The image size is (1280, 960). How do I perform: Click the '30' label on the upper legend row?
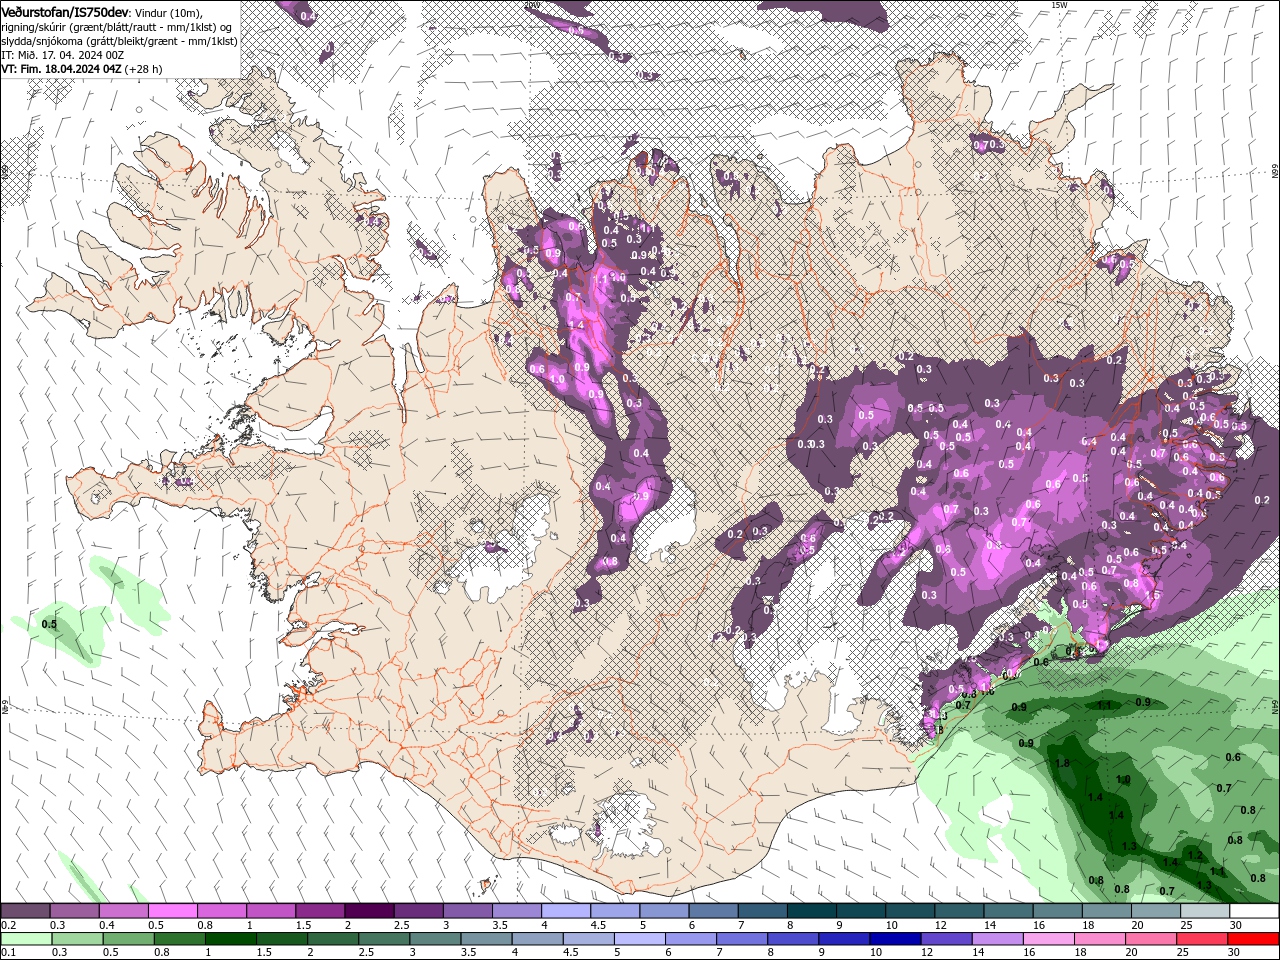coord(1236,925)
